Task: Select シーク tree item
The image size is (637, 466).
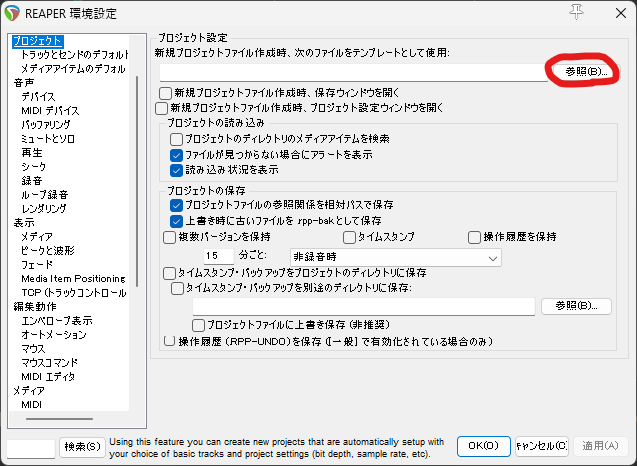Action: [x=34, y=167]
